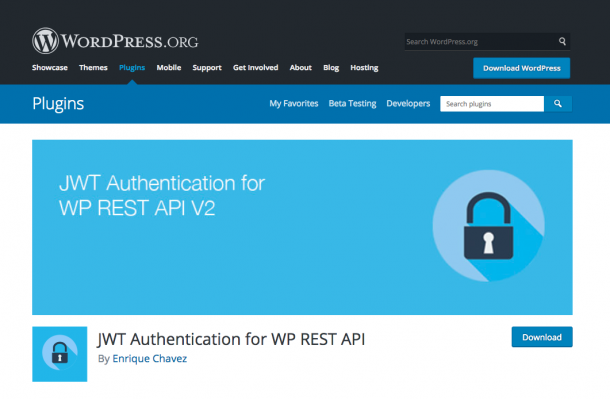Image resolution: width=610 pixels, height=399 pixels.
Task: Open the Support page
Action: [x=207, y=68]
